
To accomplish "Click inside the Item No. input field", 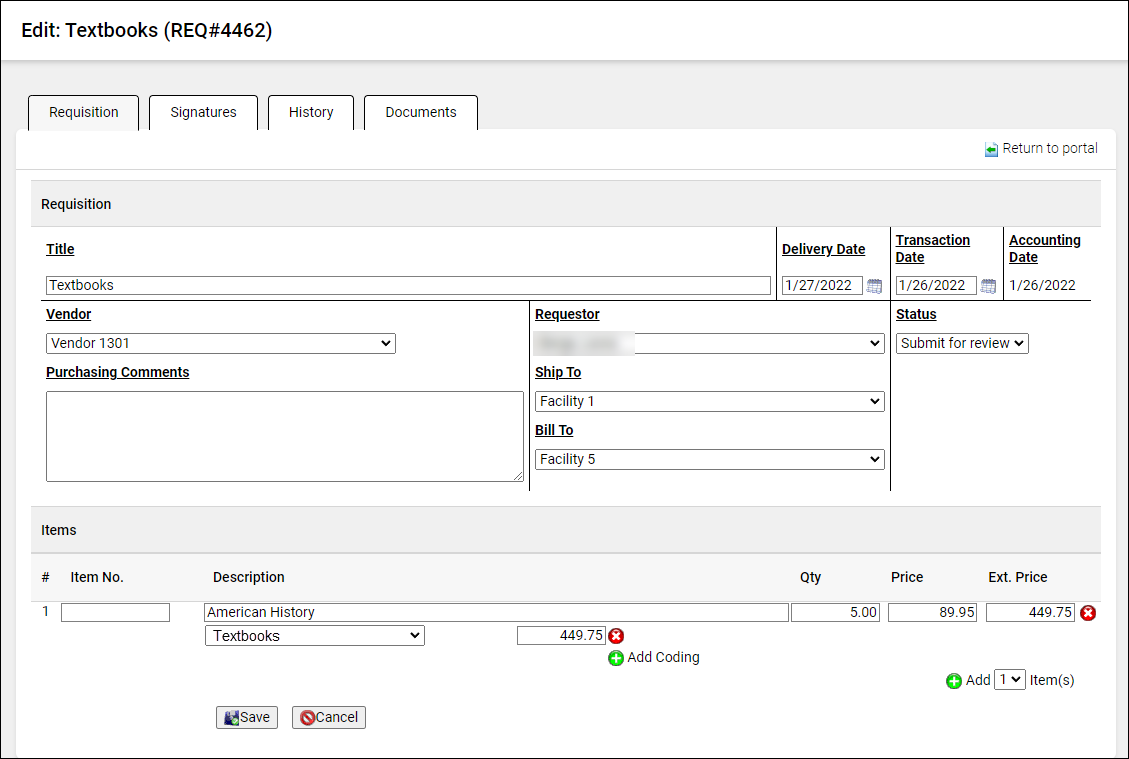I will tap(115, 612).
